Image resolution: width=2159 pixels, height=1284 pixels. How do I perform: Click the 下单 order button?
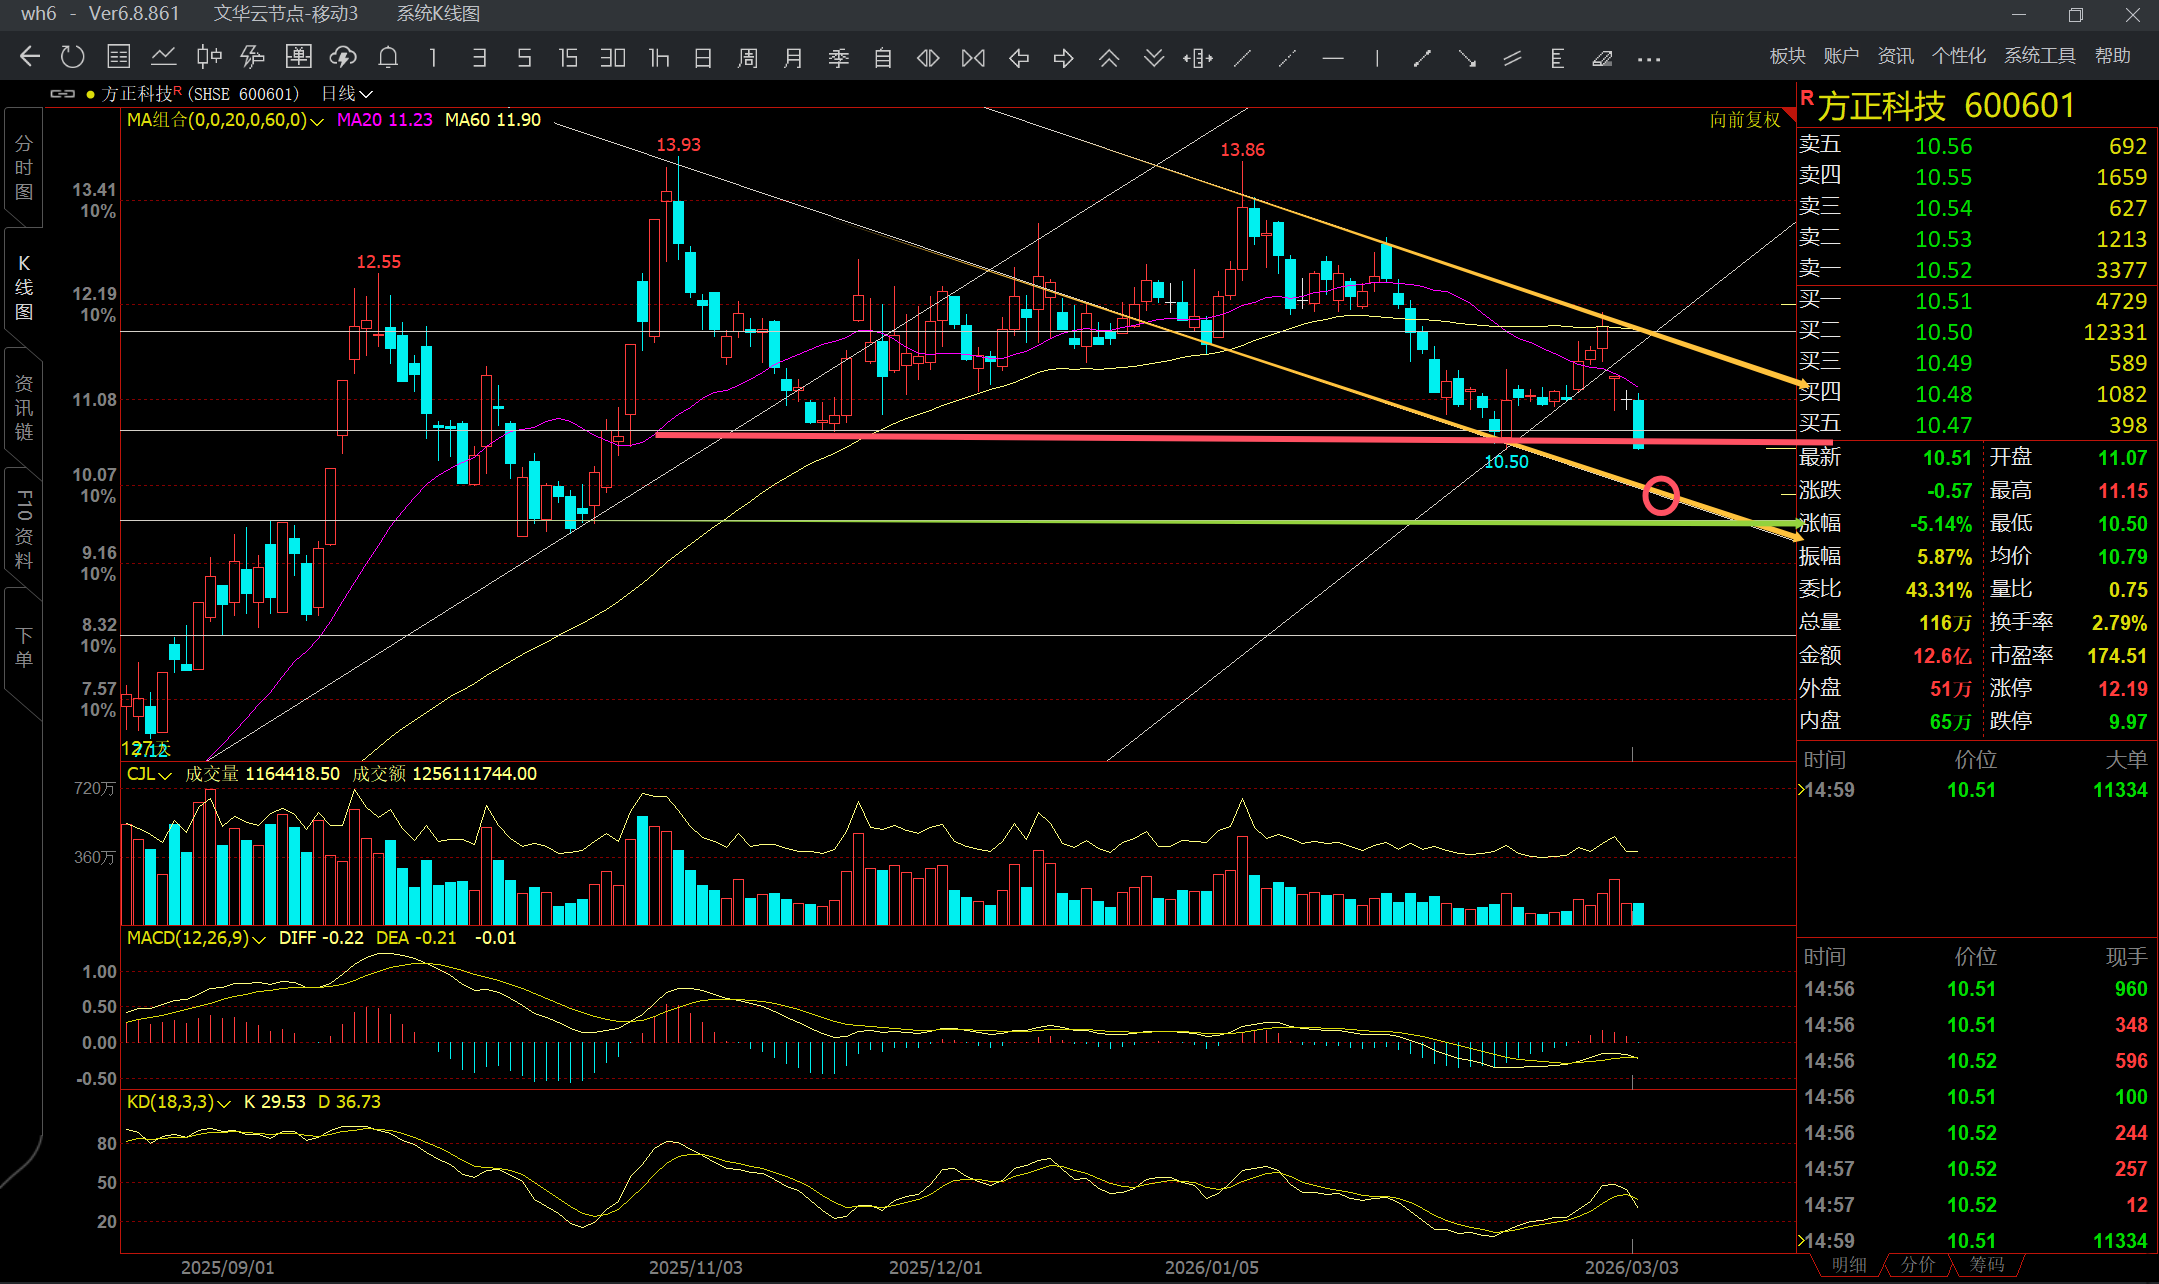[23, 647]
